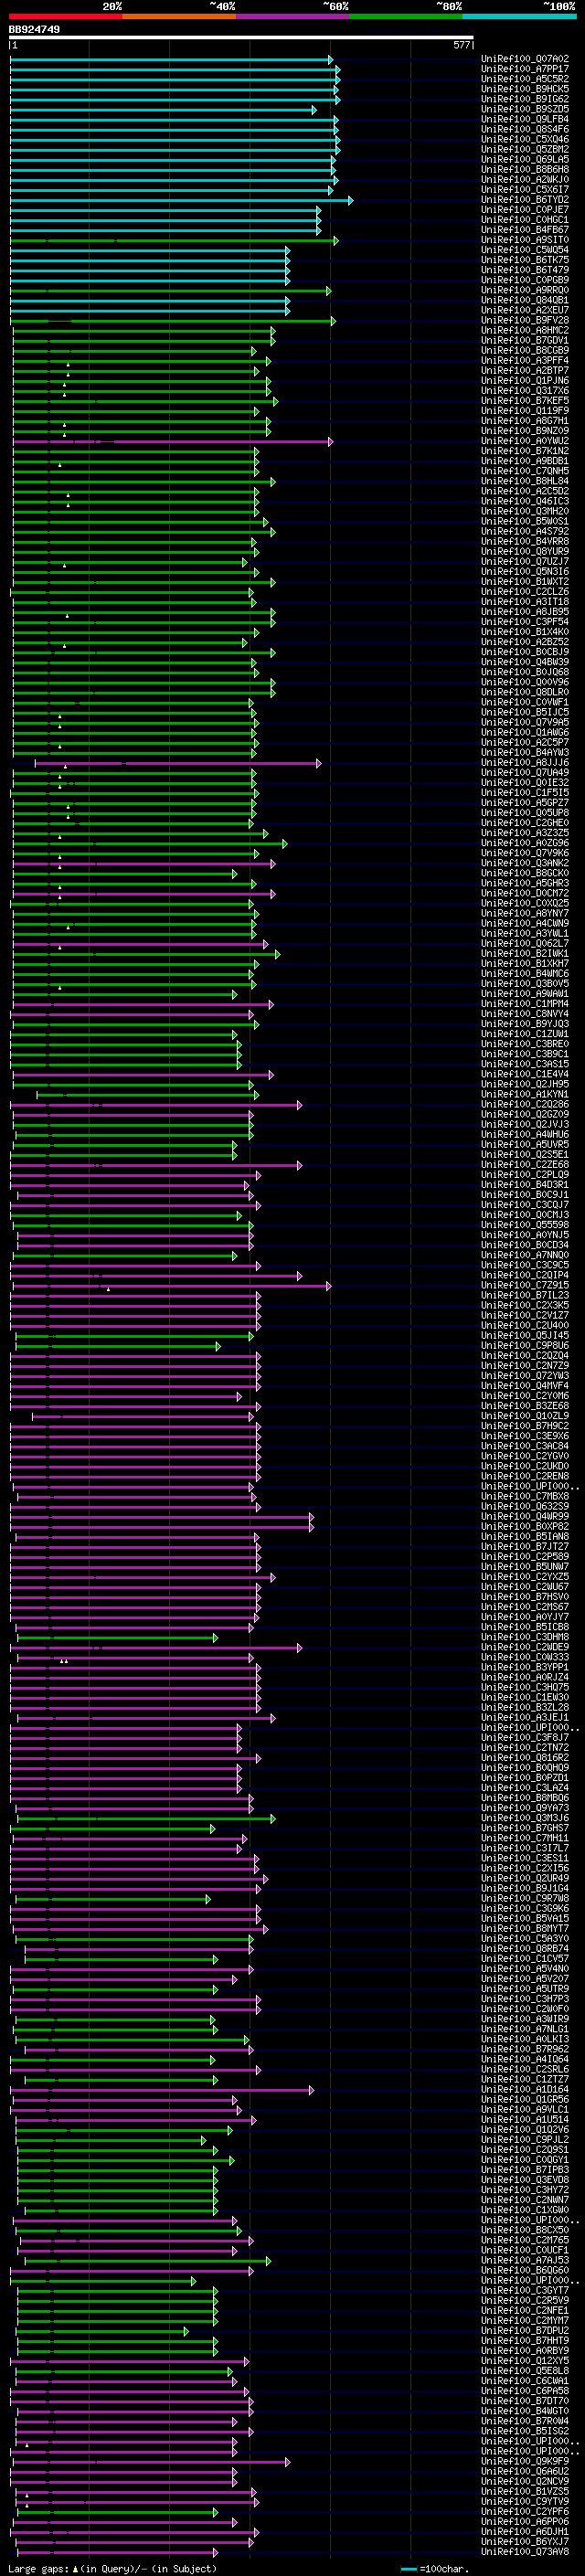Image resolution: width=585 pixels, height=2576 pixels.
Task: Pick the UniRef100_B7R0W4 row label
Action: [525, 2421]
